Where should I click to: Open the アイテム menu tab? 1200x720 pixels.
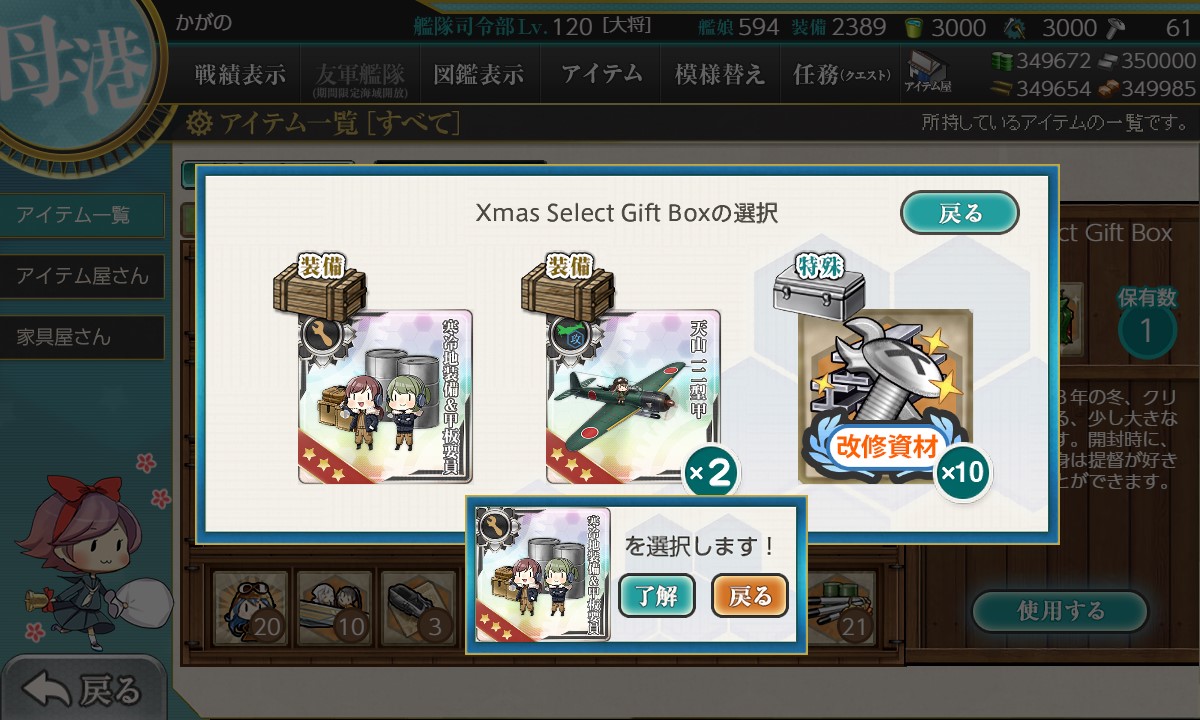tap(601, 74)
